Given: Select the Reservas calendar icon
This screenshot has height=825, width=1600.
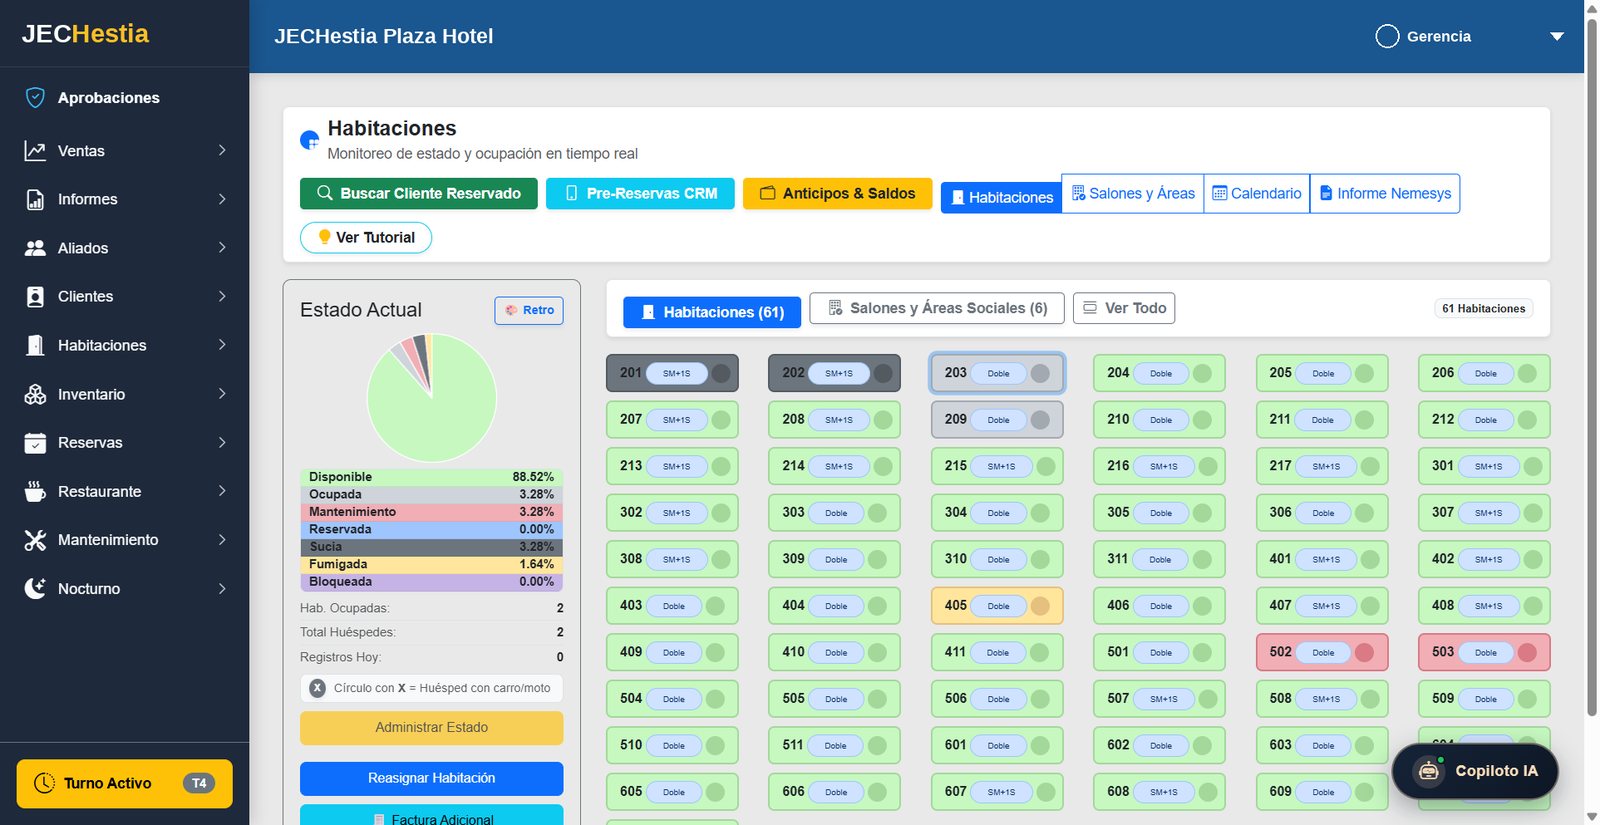Looking at the screenshot, I should (x=35, y=442).
